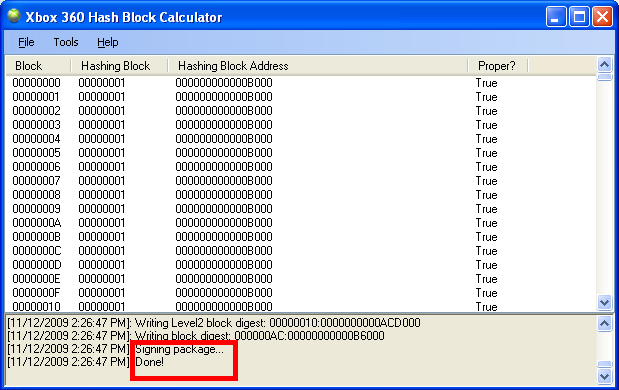619x390 pixels.
Task: Open the Help menu
Action: coord(107,42)
